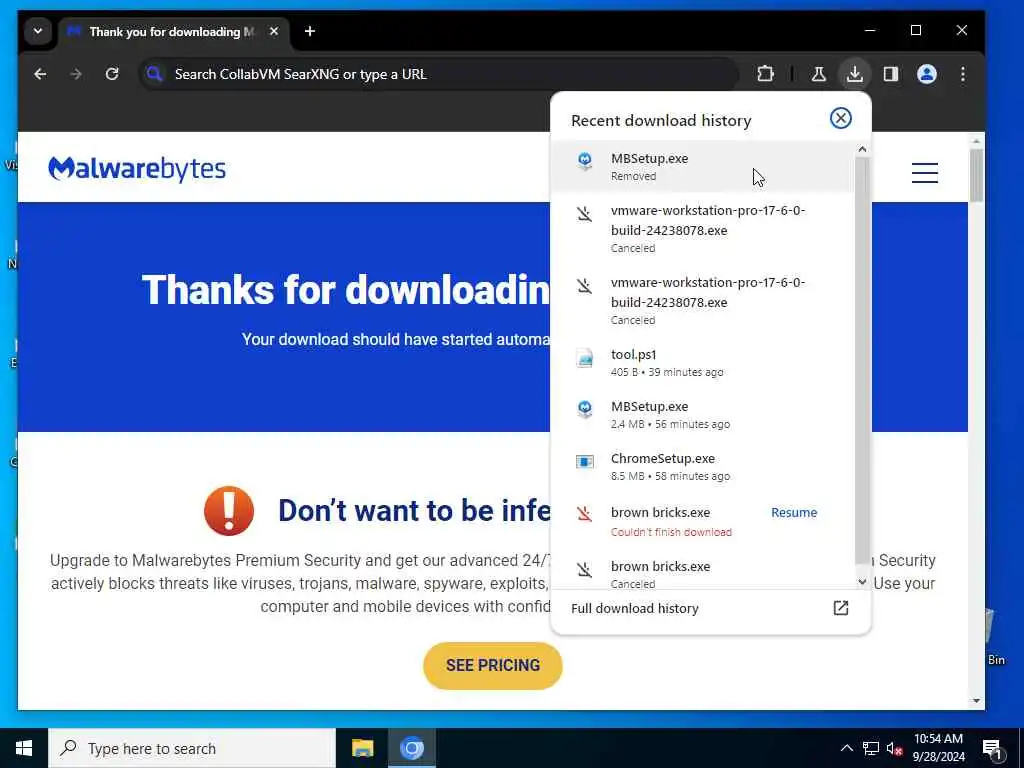Click Full download history link
Screen dimensions: 1024x768
click(x=634, y=609)
